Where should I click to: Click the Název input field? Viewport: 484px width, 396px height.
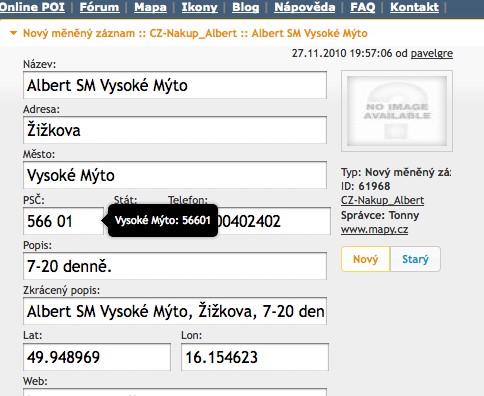click(175, 85)
